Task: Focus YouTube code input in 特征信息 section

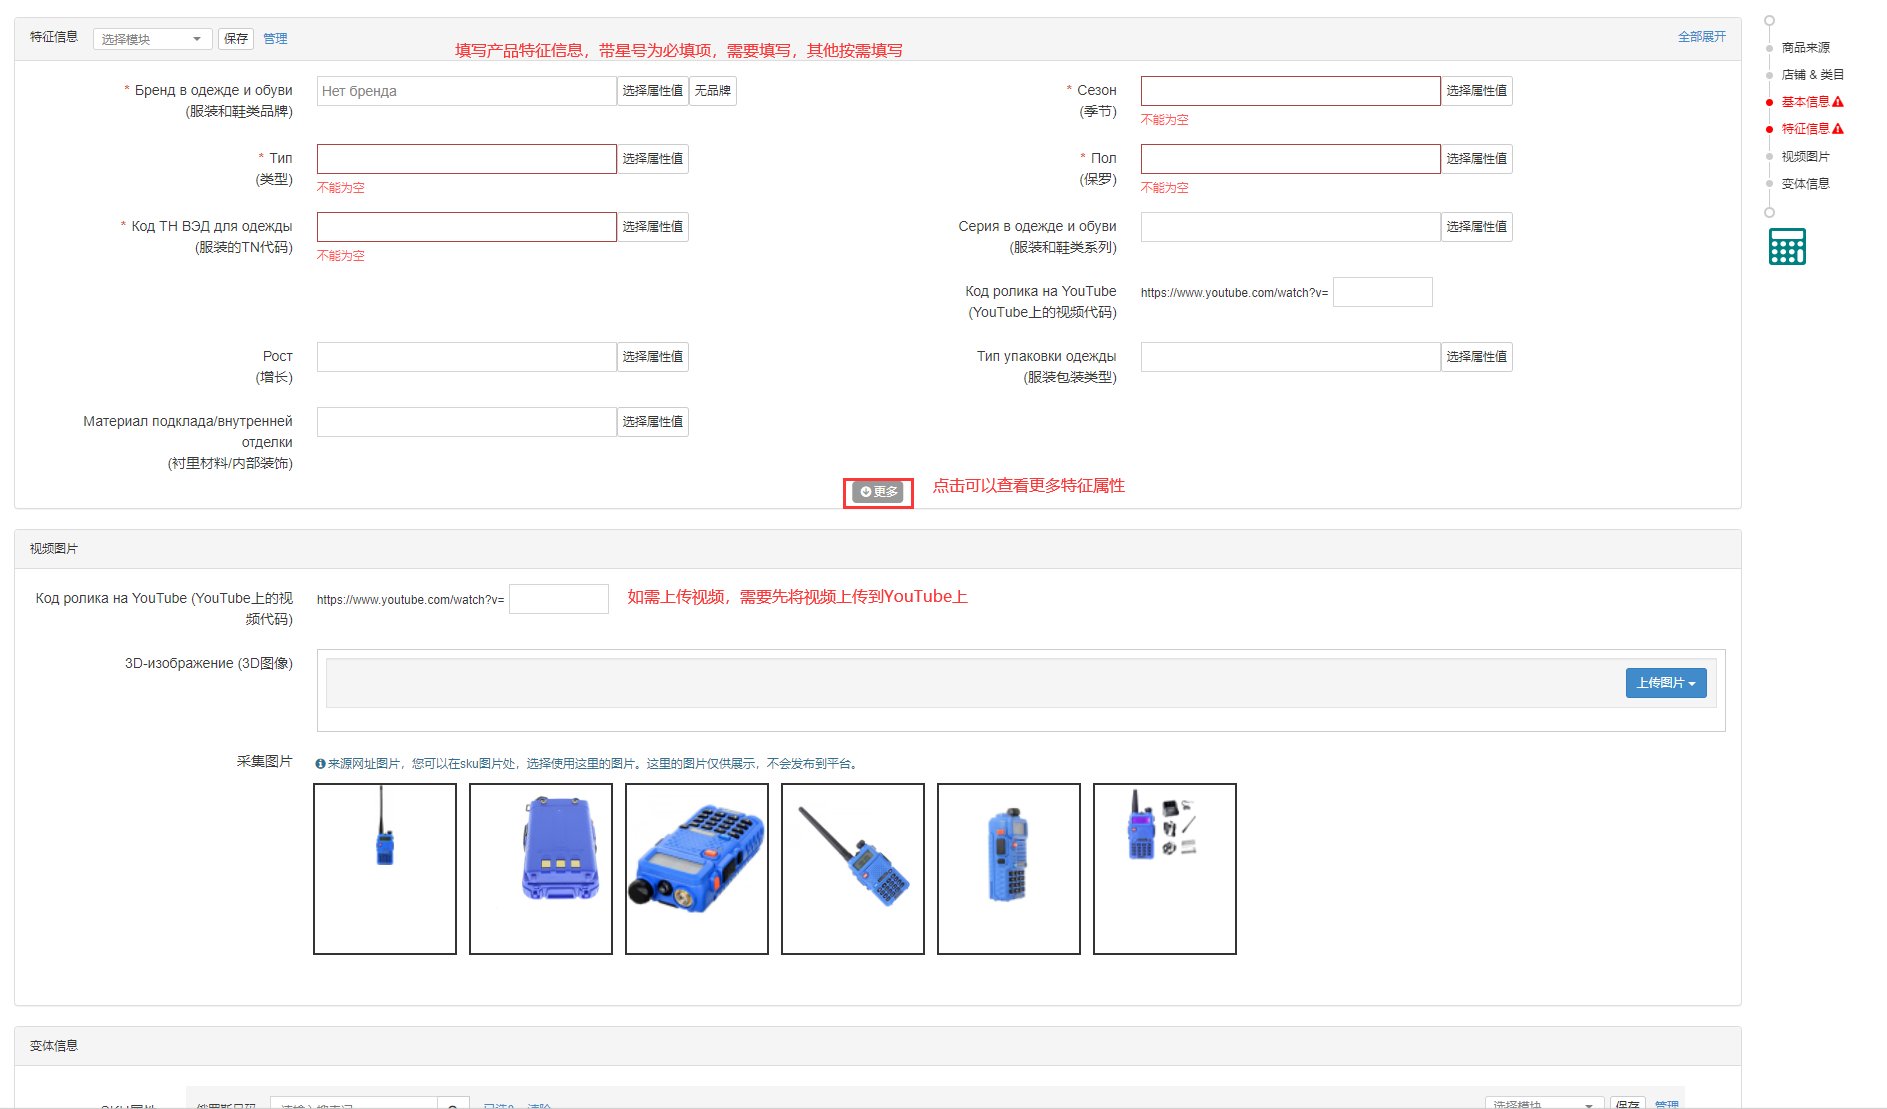Action: (1382, 292)
